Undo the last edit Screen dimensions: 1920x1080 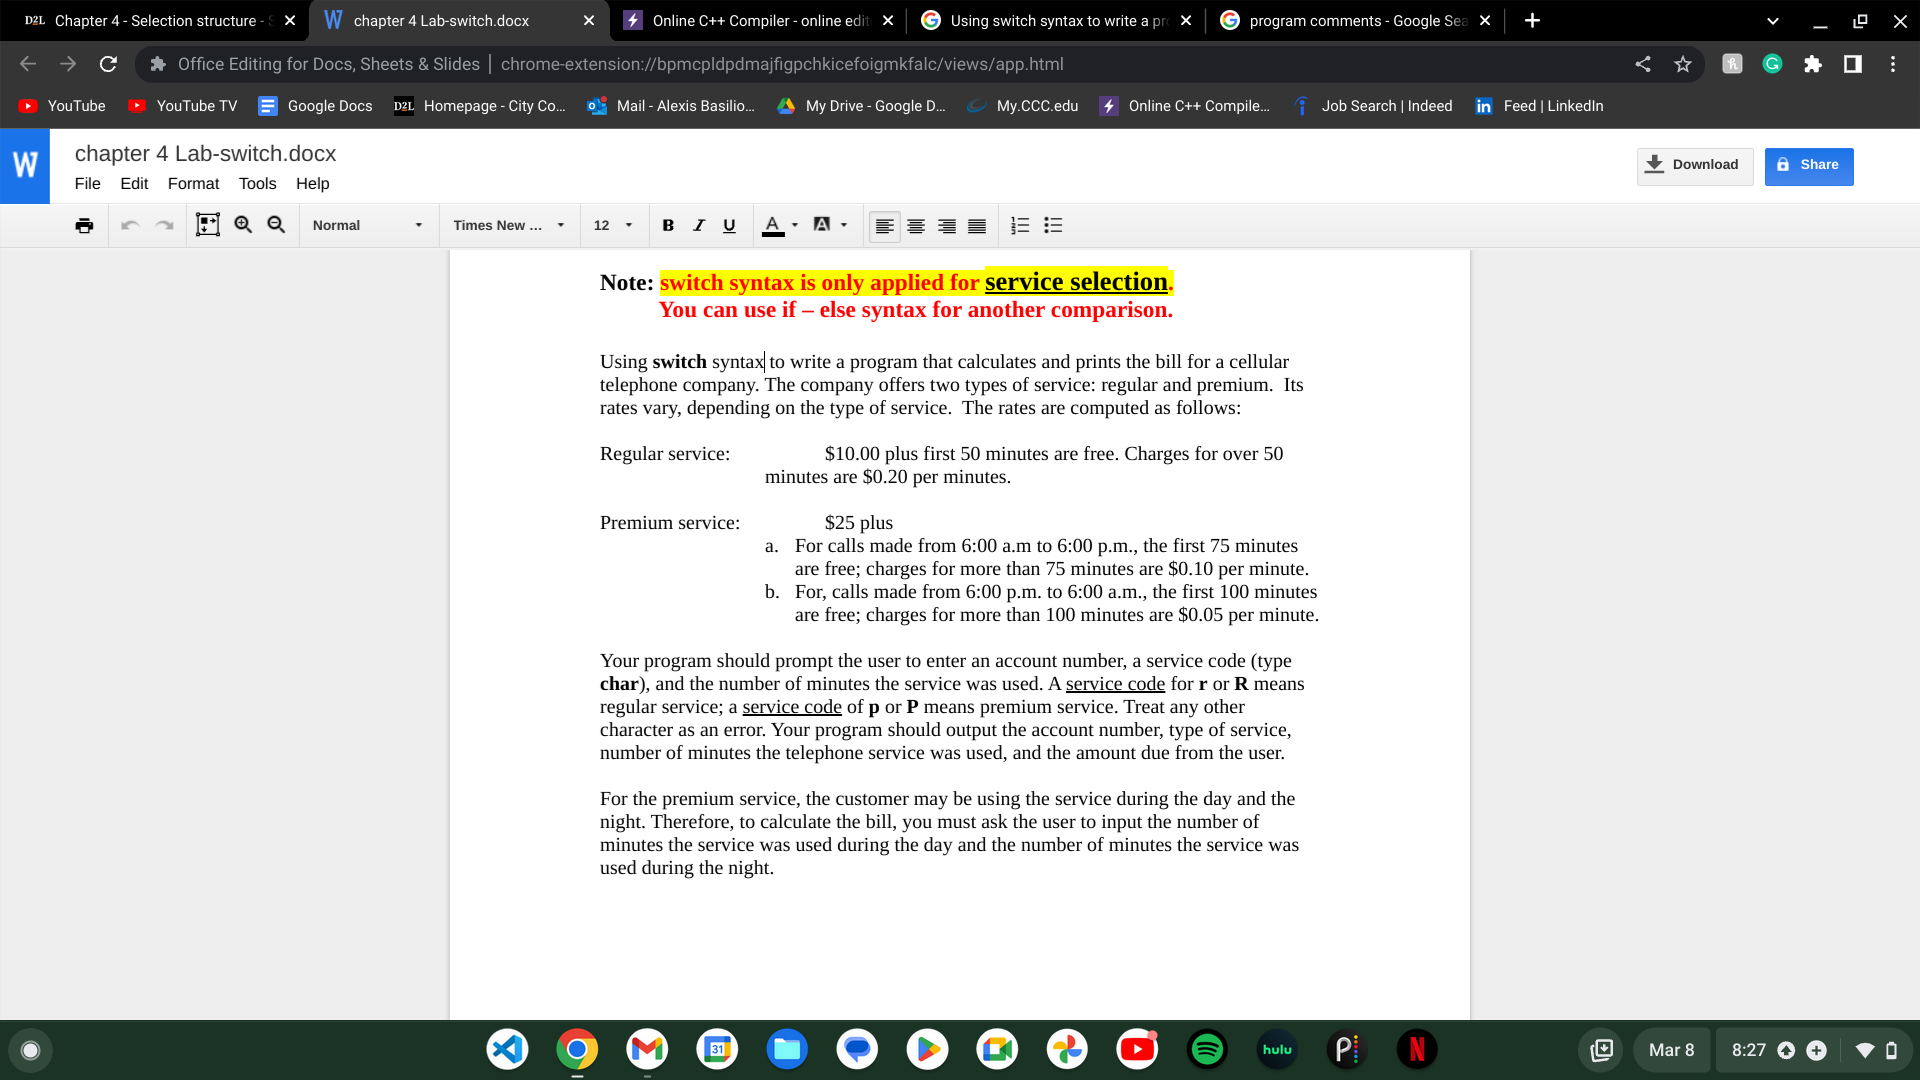pos(130,225)
